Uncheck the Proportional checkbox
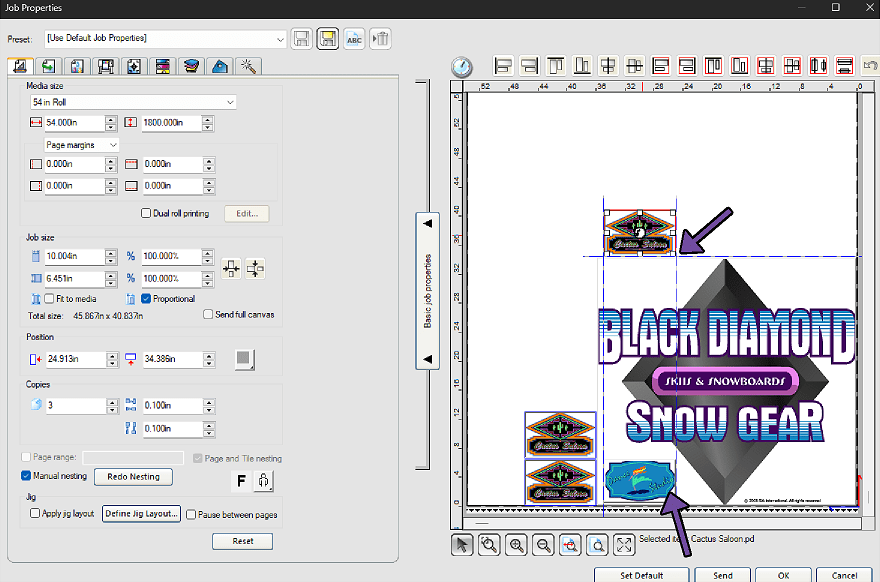This screenshot has height=582, width=880. [146, 299]
